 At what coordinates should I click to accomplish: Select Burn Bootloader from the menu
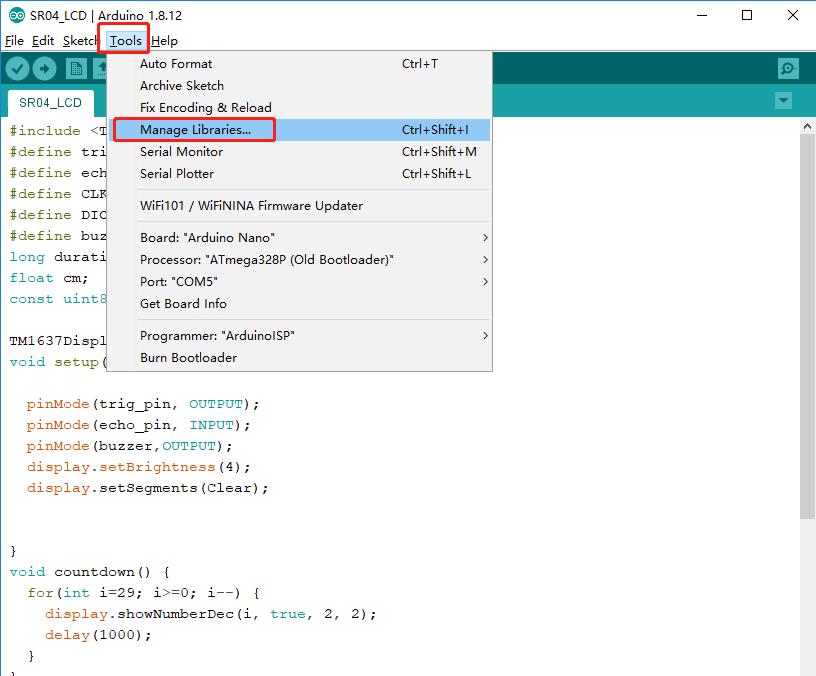pyautogui.click(x=188, y=358)
